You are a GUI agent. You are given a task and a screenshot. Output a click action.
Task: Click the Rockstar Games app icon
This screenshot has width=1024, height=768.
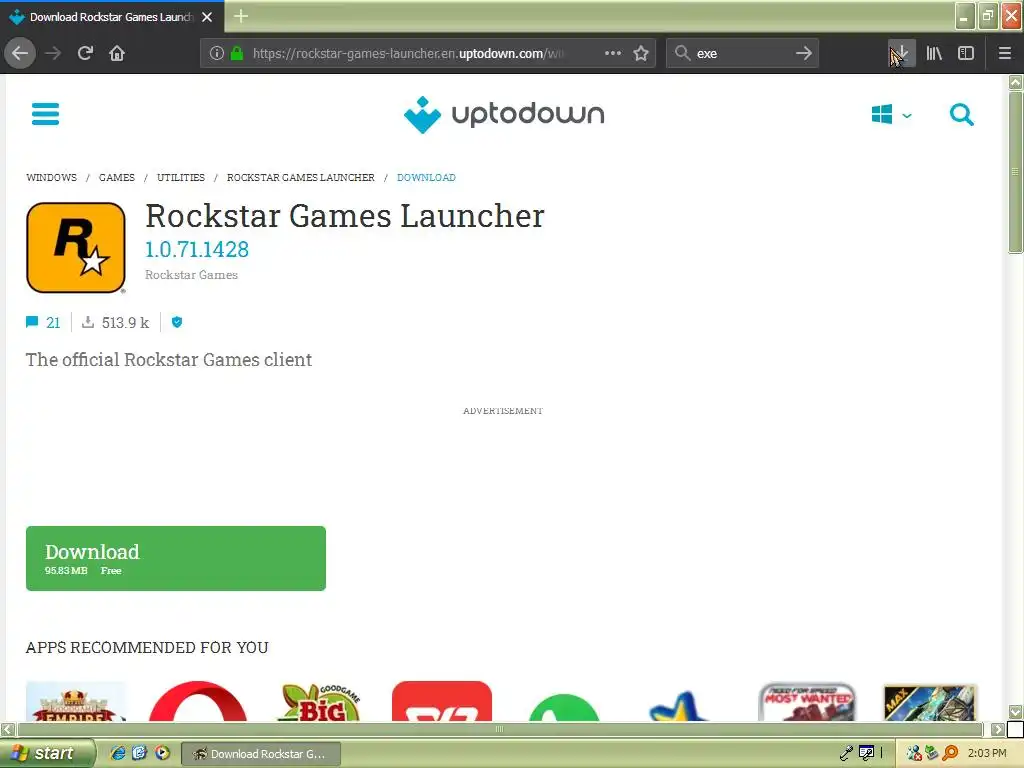[76, 248]
